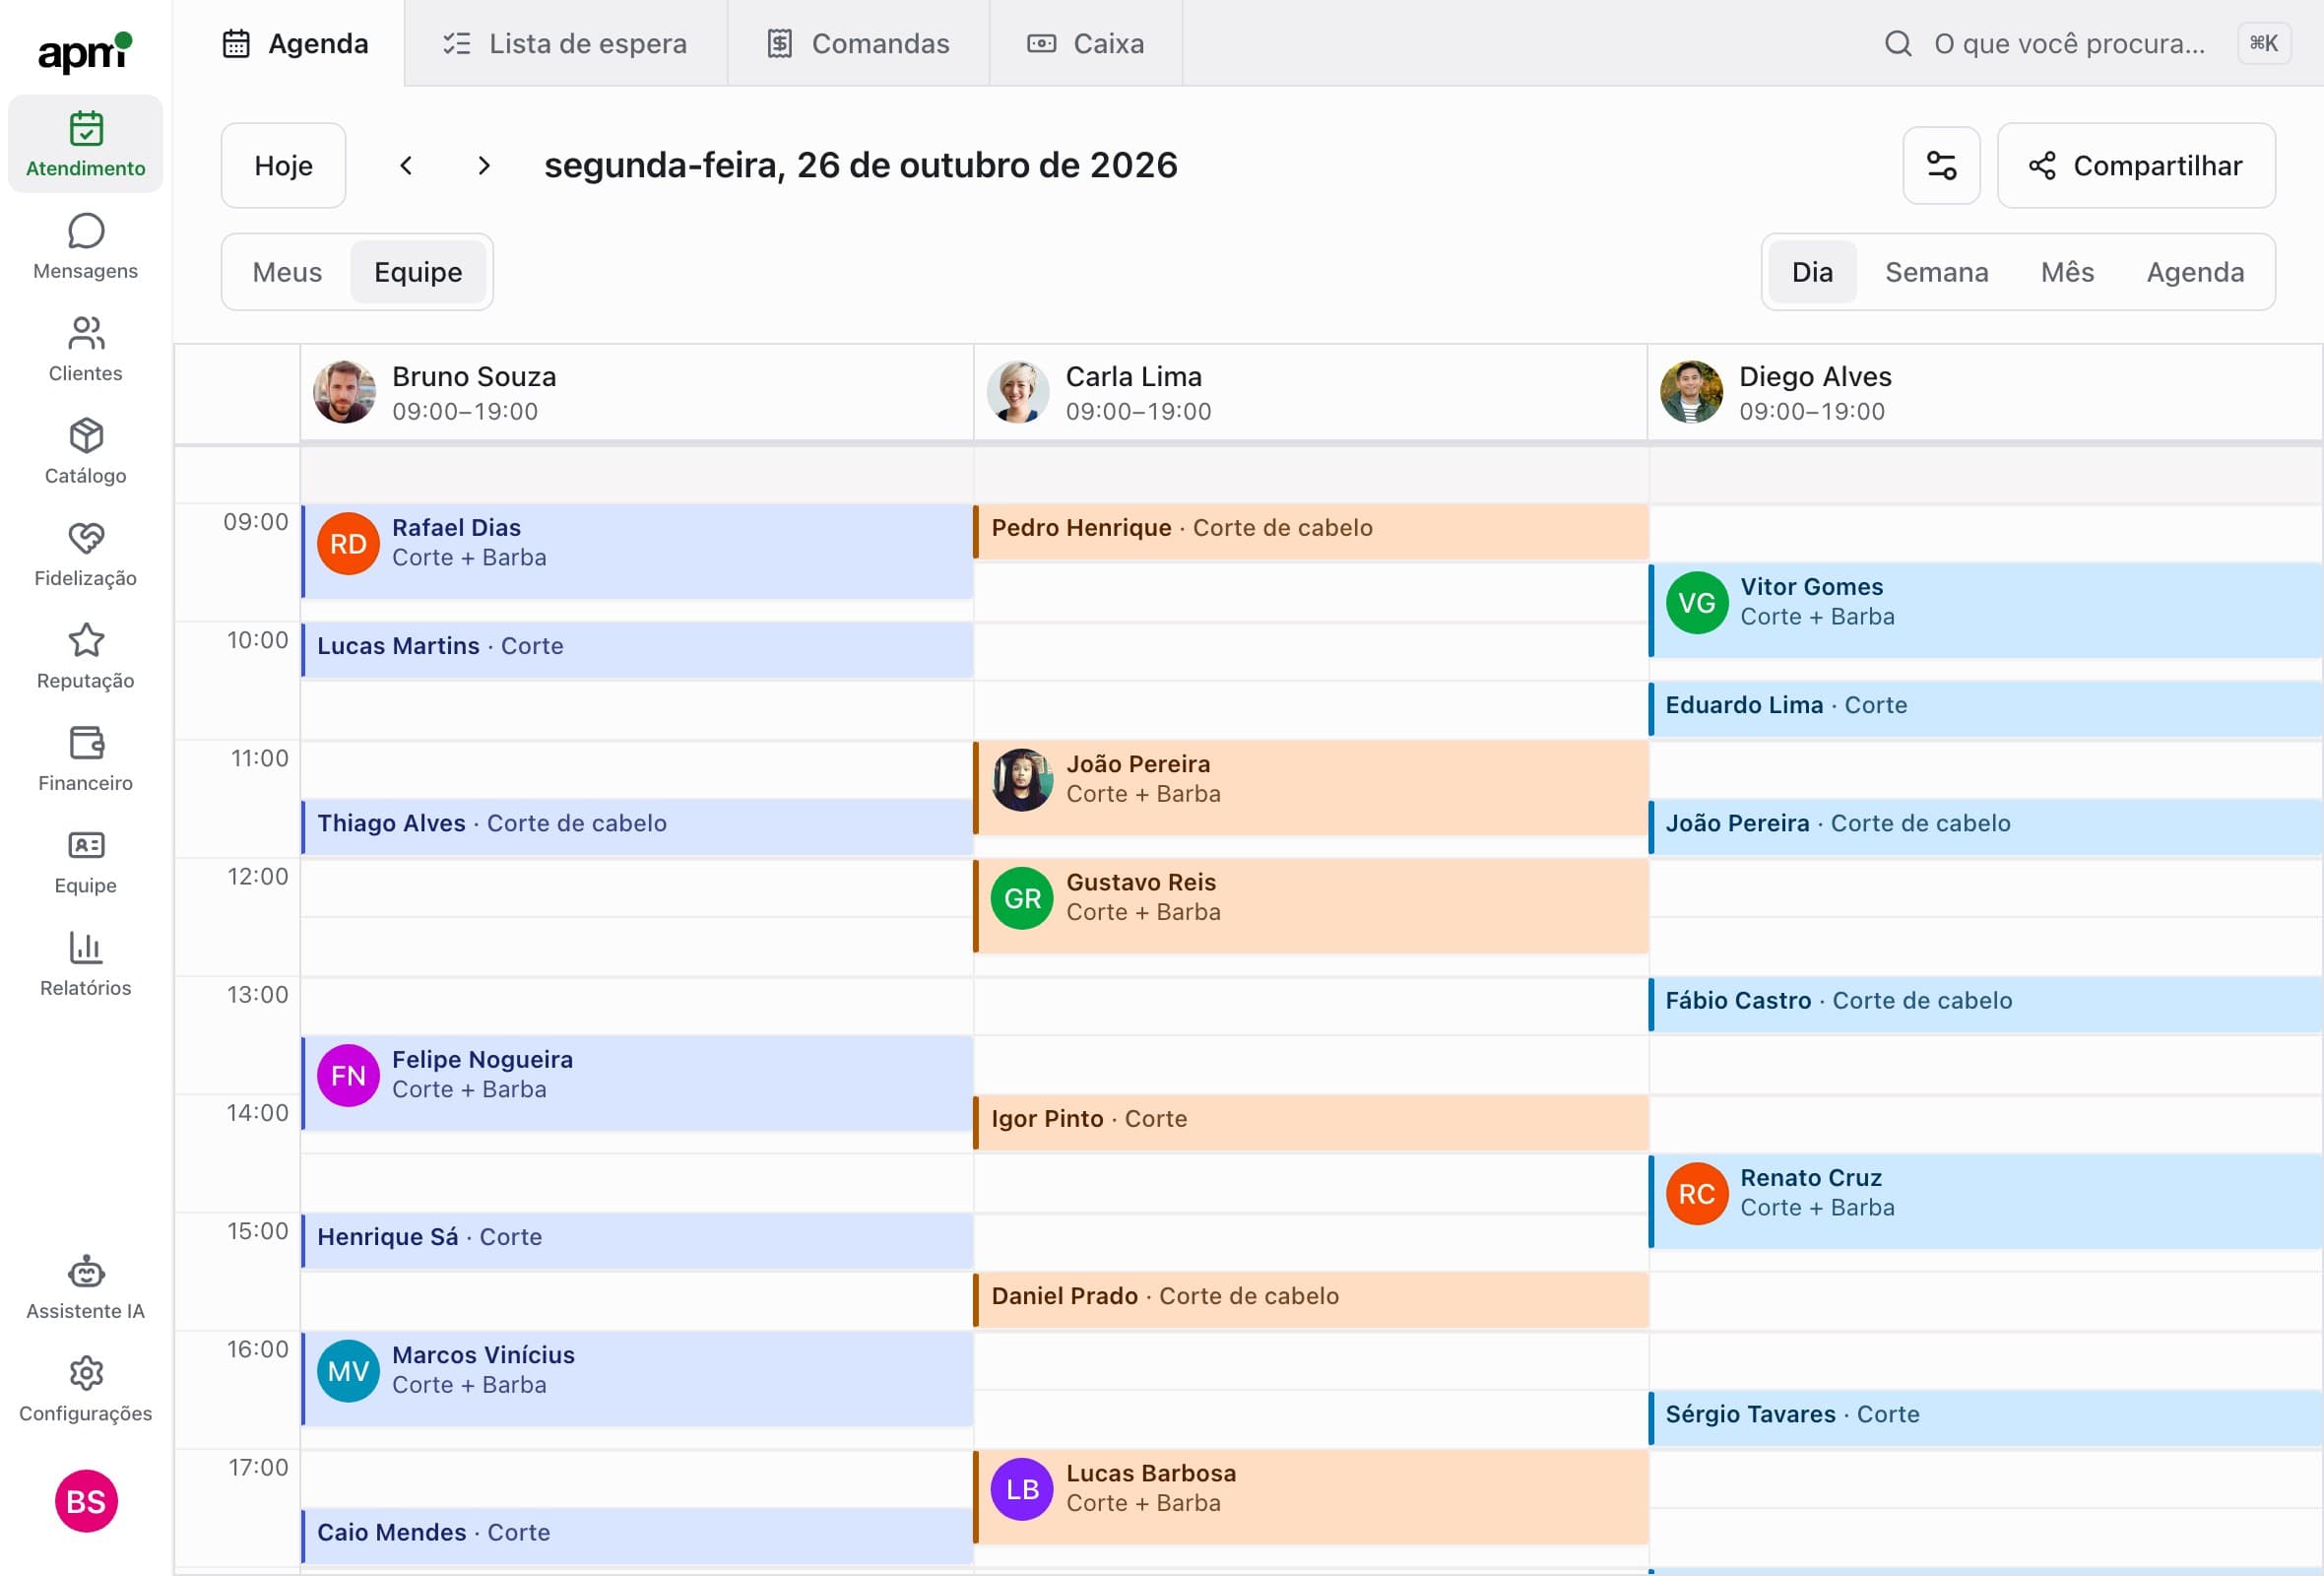The width and height of the screenshot is (2324, 1576).
Task: Click Carla Lima profile photo
Action: pos(1018,392)
